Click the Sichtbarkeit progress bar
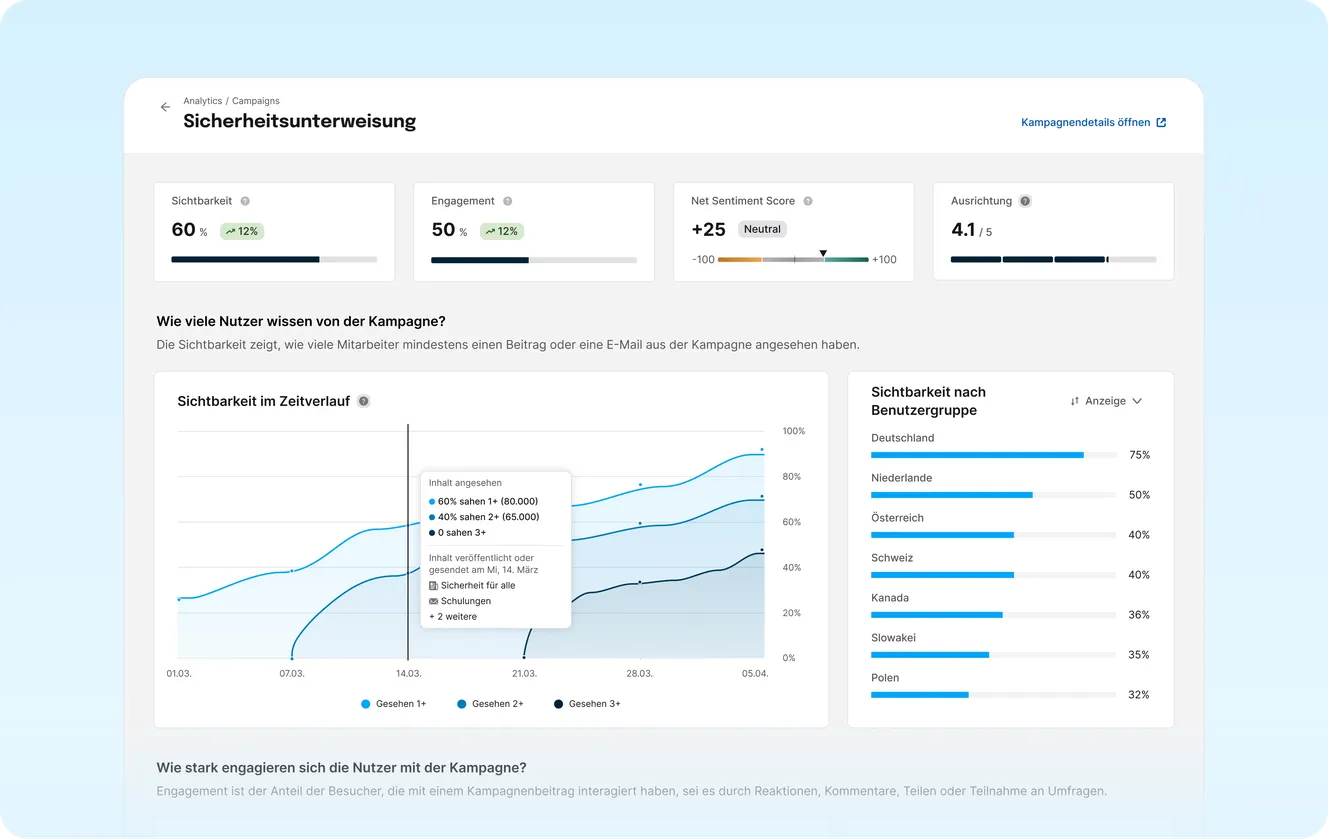 tap(274, 259)
